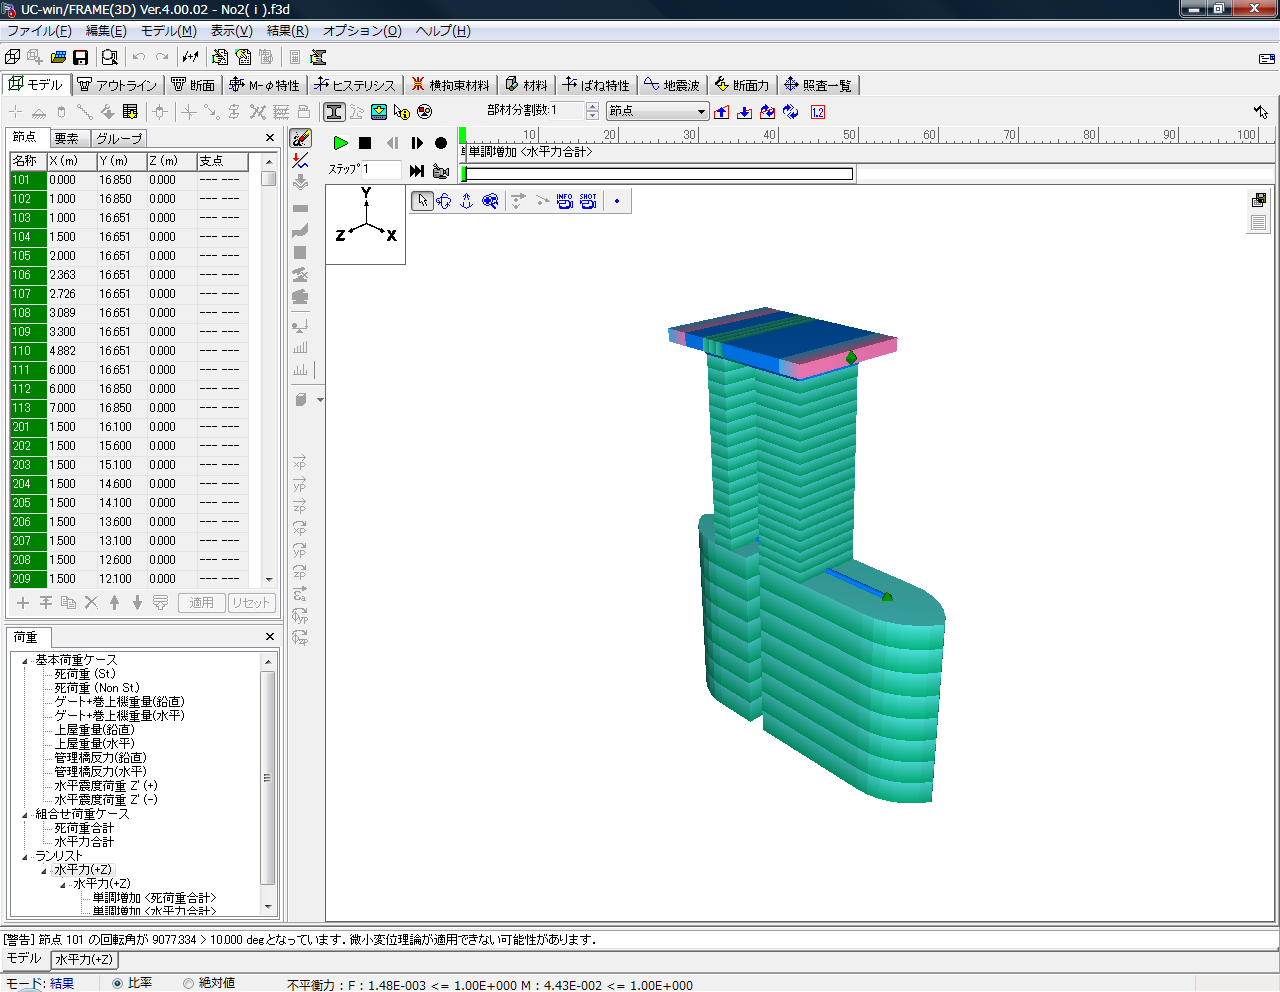
Task: Click the save floppy disk icon
Action: click(x=81, y=58)
